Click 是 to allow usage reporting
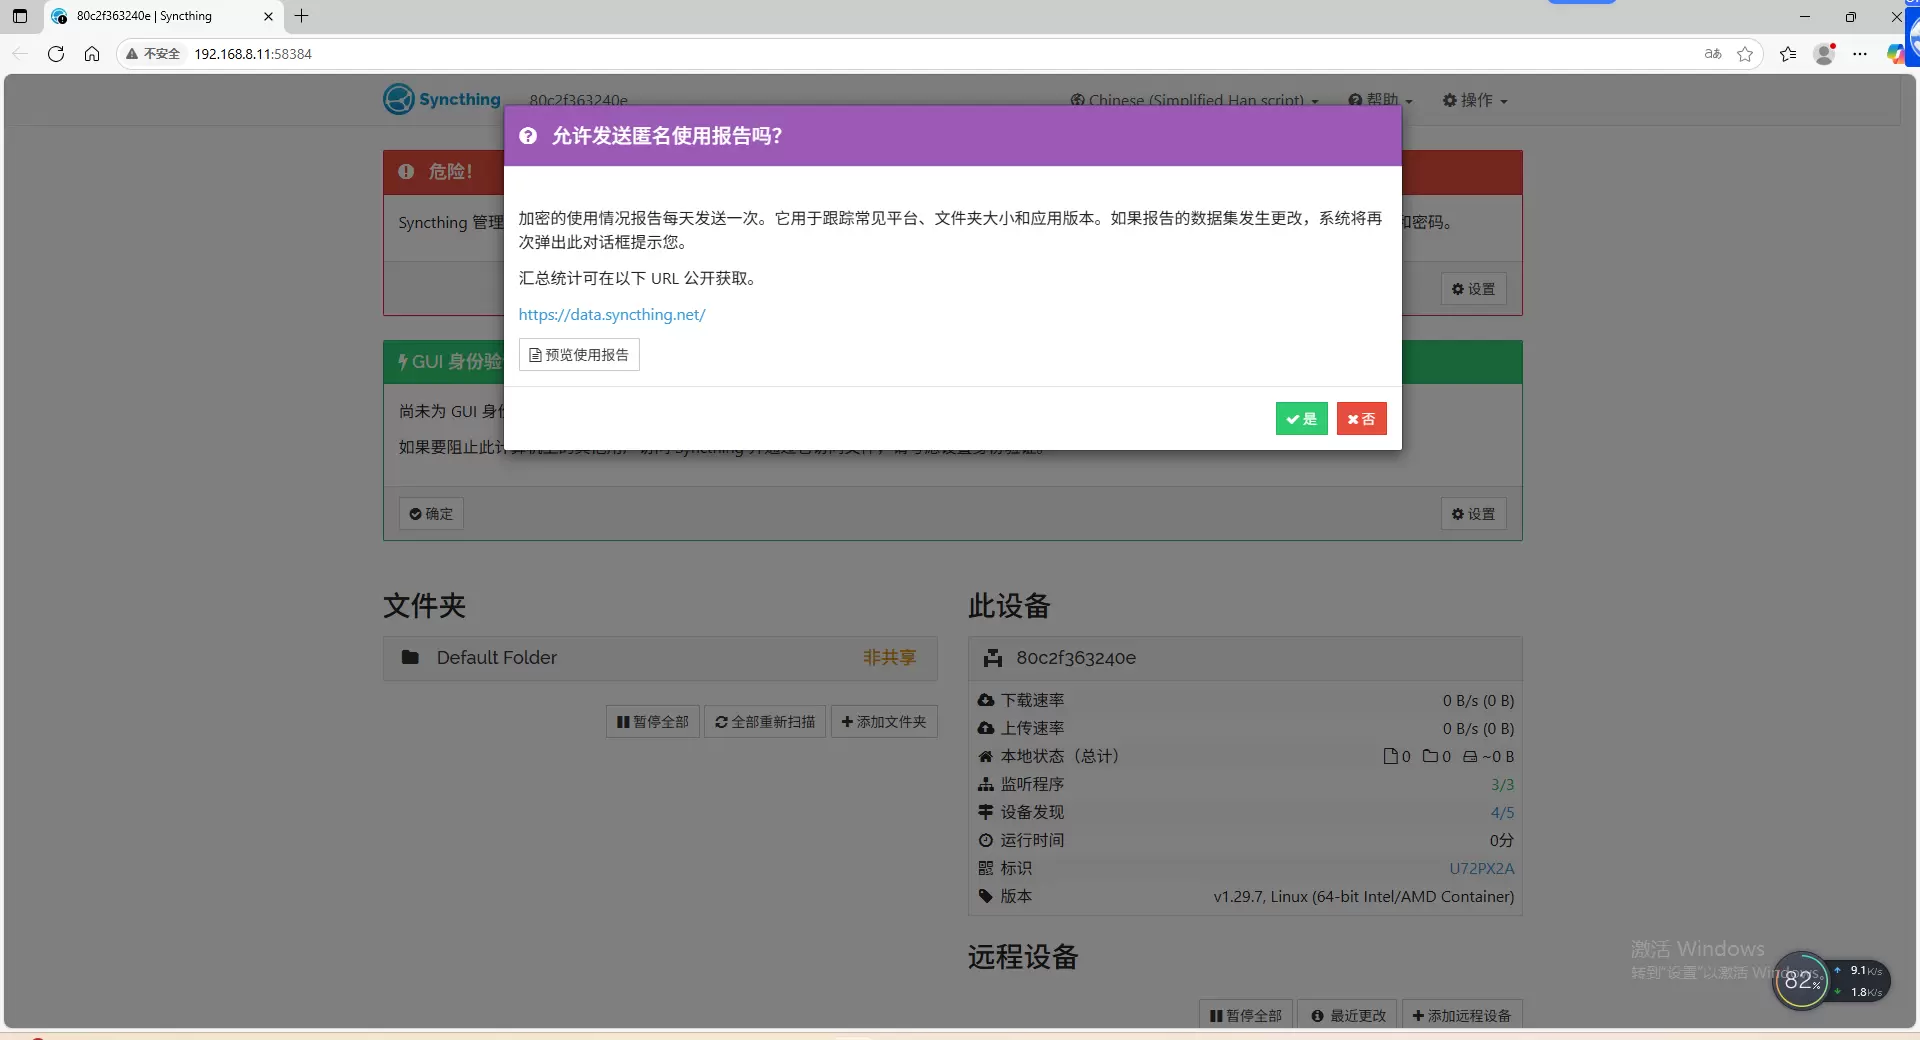The image size is (1920, 1040). (1301, 419)
